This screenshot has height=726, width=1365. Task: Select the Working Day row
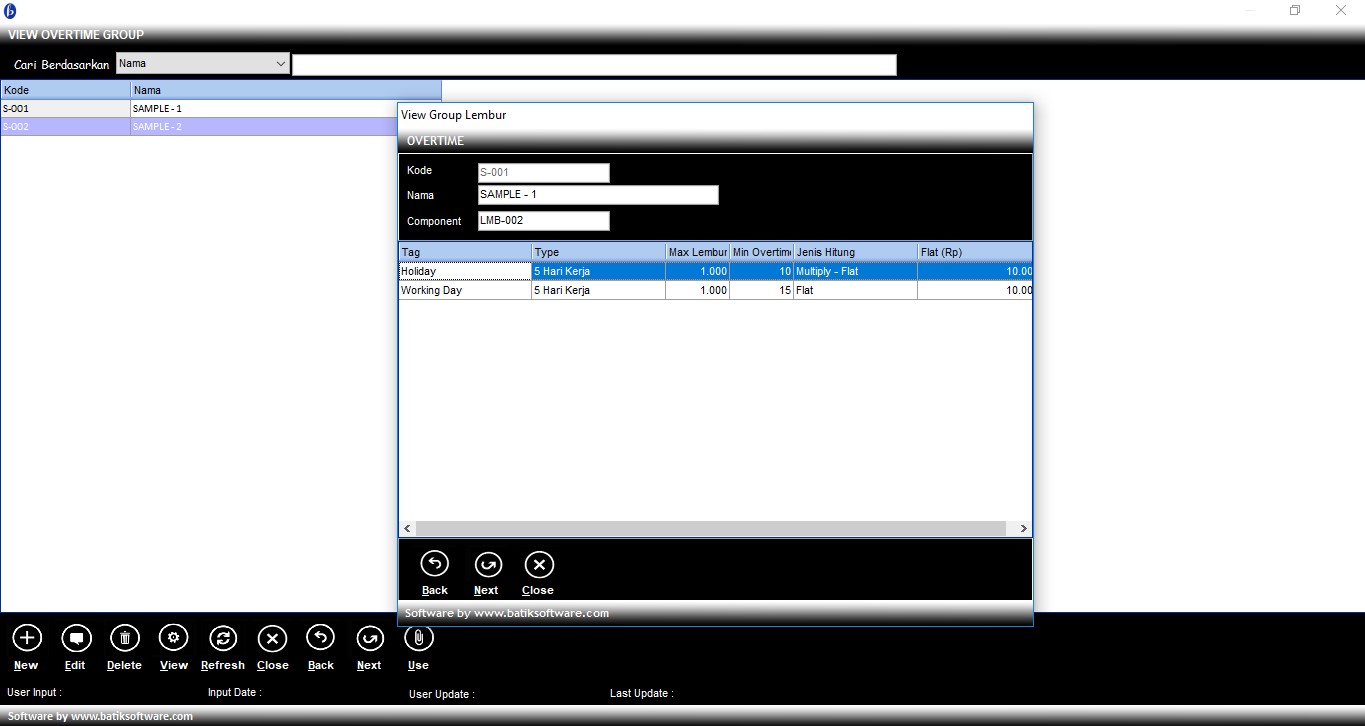point(464,291)
